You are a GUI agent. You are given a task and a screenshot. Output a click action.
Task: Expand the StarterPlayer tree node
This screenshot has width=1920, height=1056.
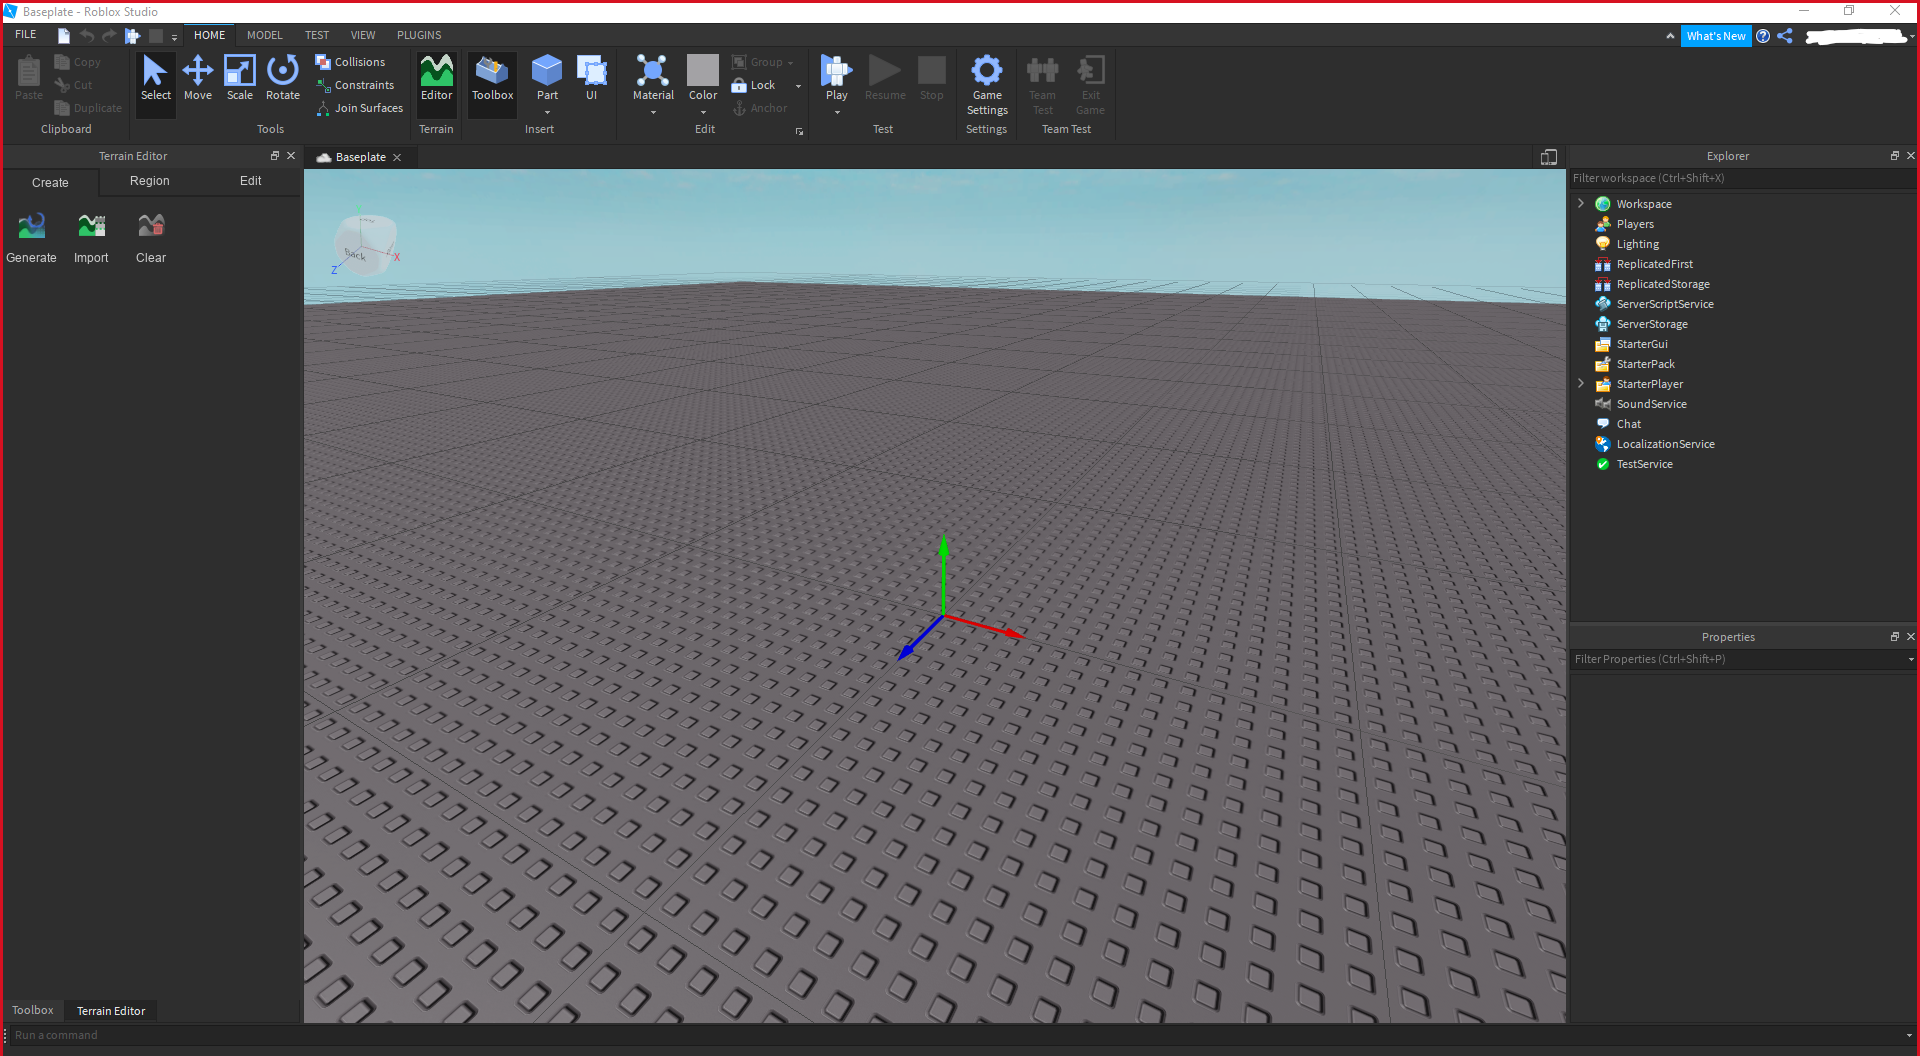pos(1581,383)
